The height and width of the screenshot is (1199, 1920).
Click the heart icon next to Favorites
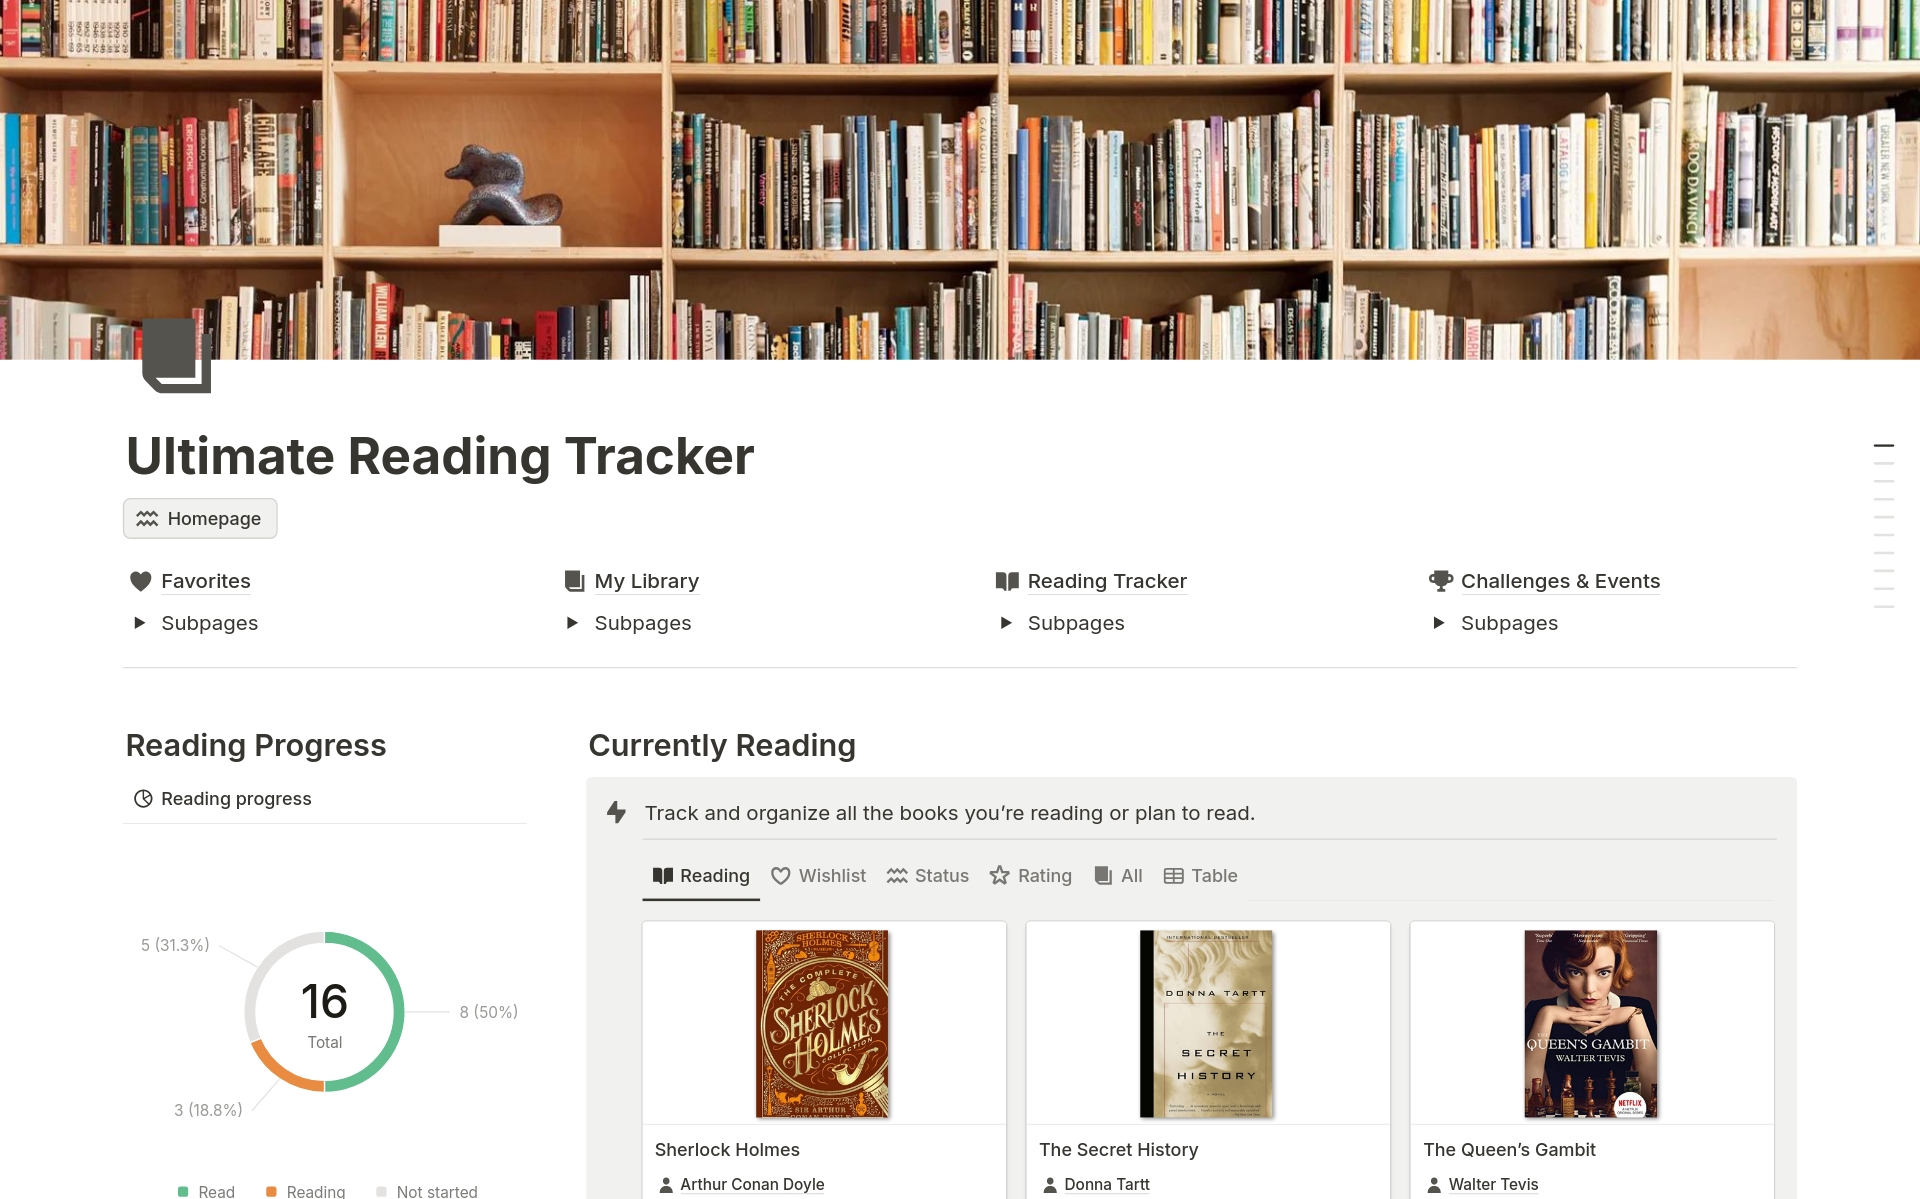(141, 580)
